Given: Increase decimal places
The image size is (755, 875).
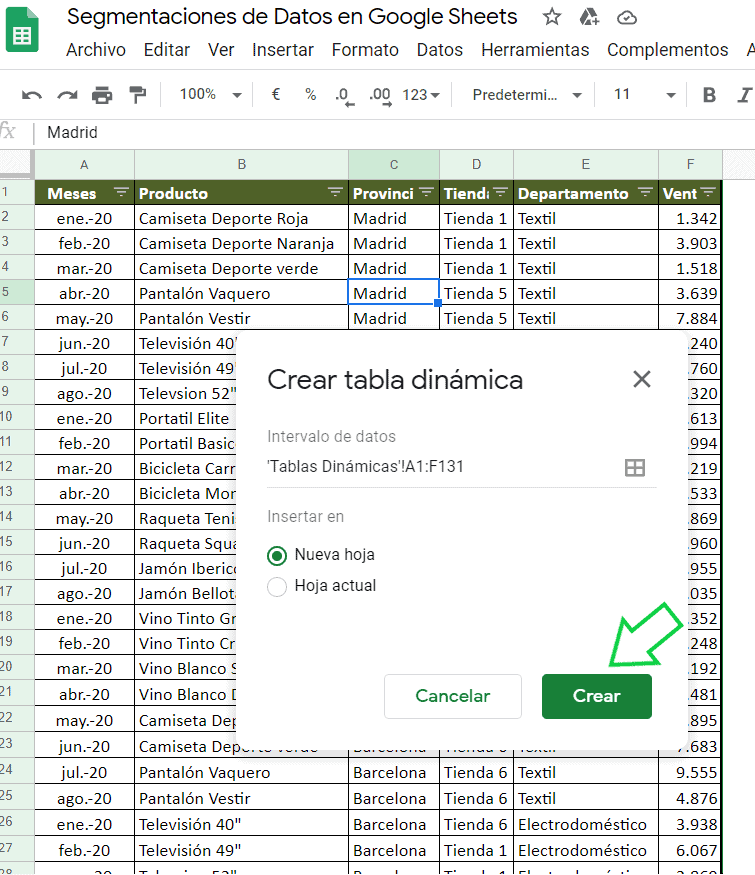Looking at the screenshot, I should click(x=381, y=96).
